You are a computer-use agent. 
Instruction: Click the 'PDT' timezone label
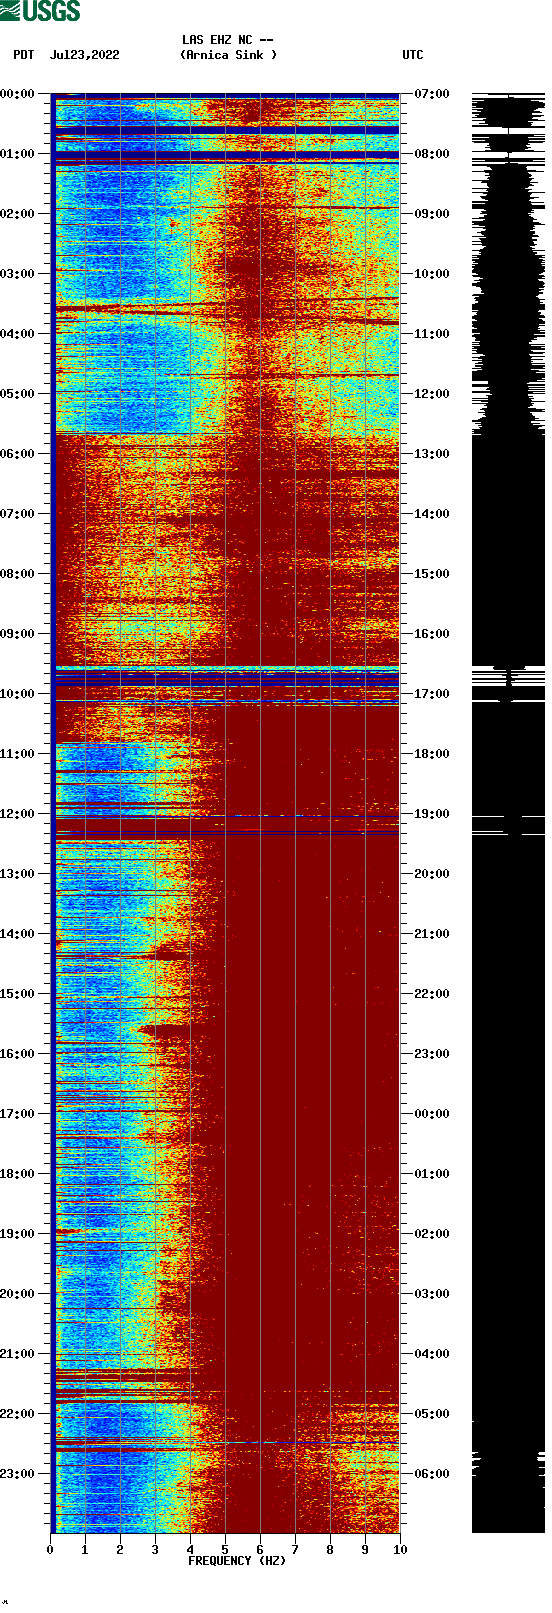(24, 55)
